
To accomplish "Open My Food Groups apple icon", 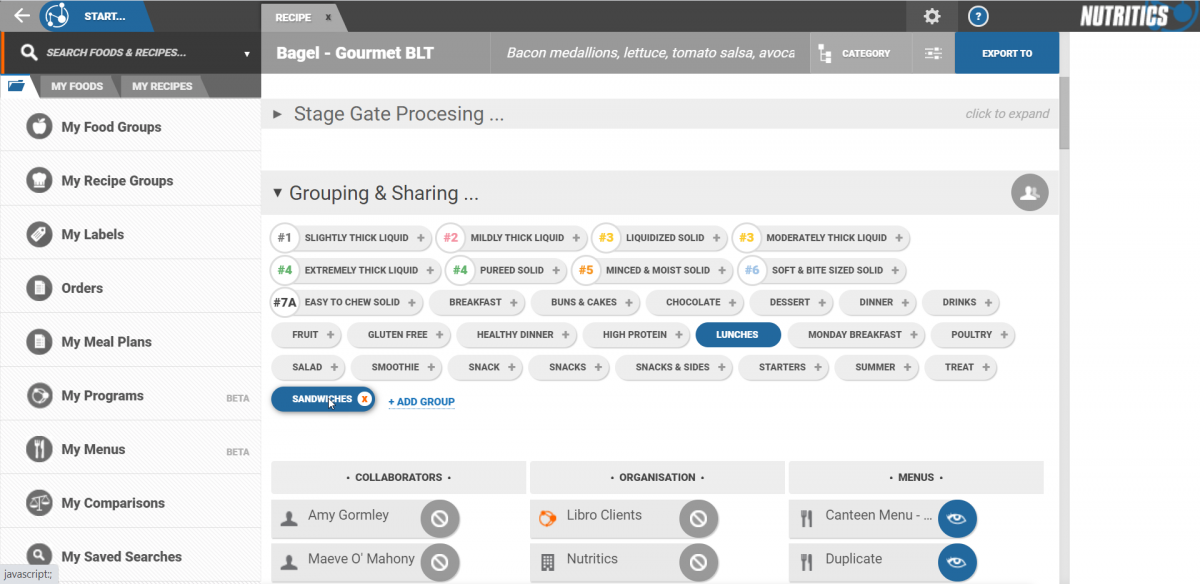I will coord(39,127).
